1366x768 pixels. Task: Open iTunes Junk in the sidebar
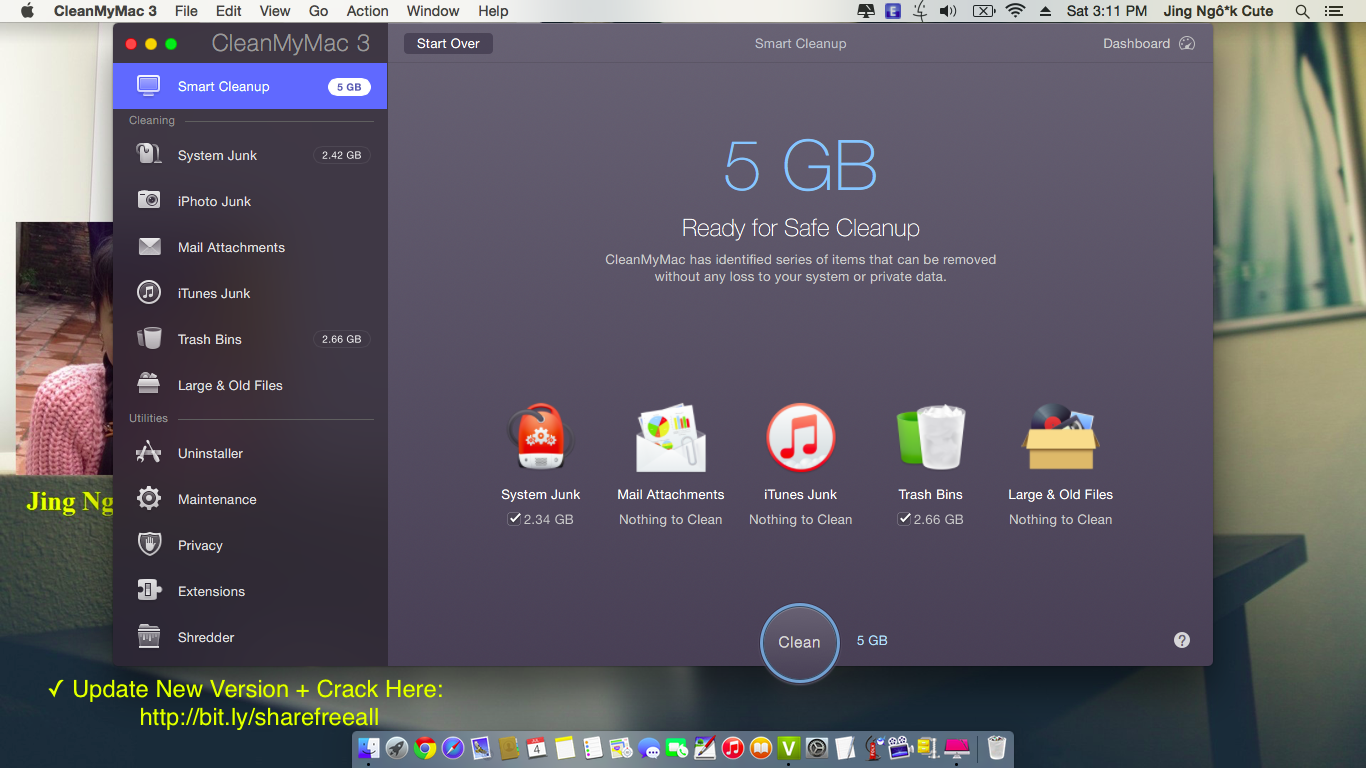tap(250, 293)
